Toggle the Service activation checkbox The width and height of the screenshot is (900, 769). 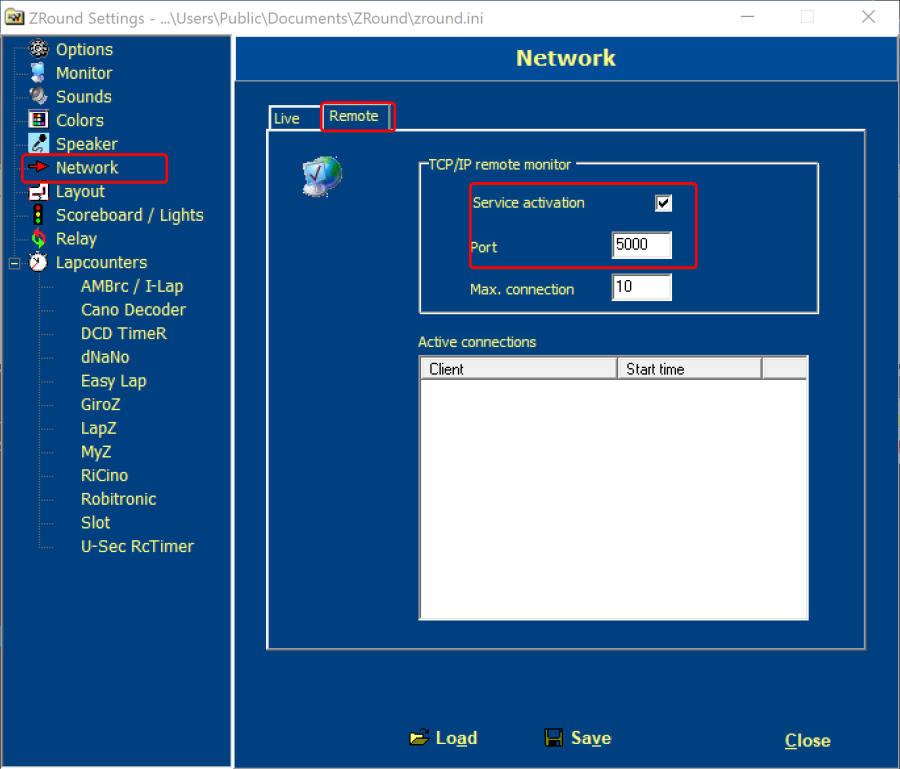663,203
